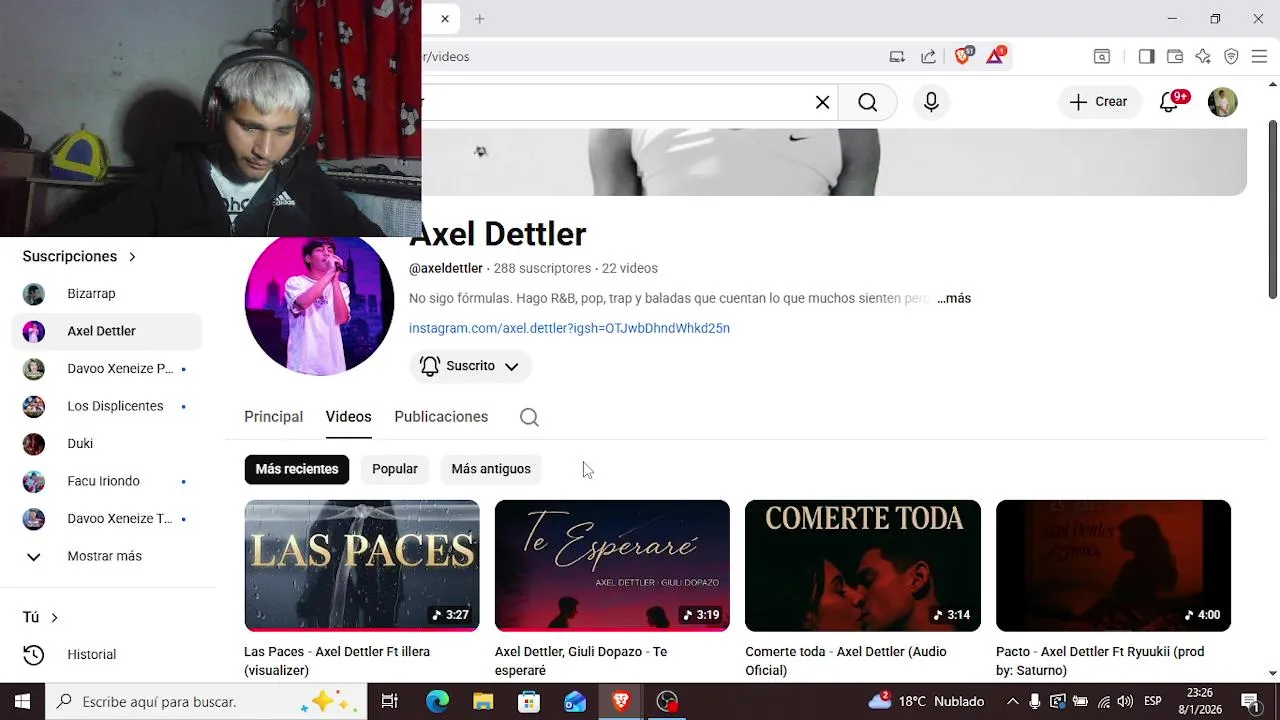Search within the Axel Dettler channel

pyautogui.click(x=529, y=417)
